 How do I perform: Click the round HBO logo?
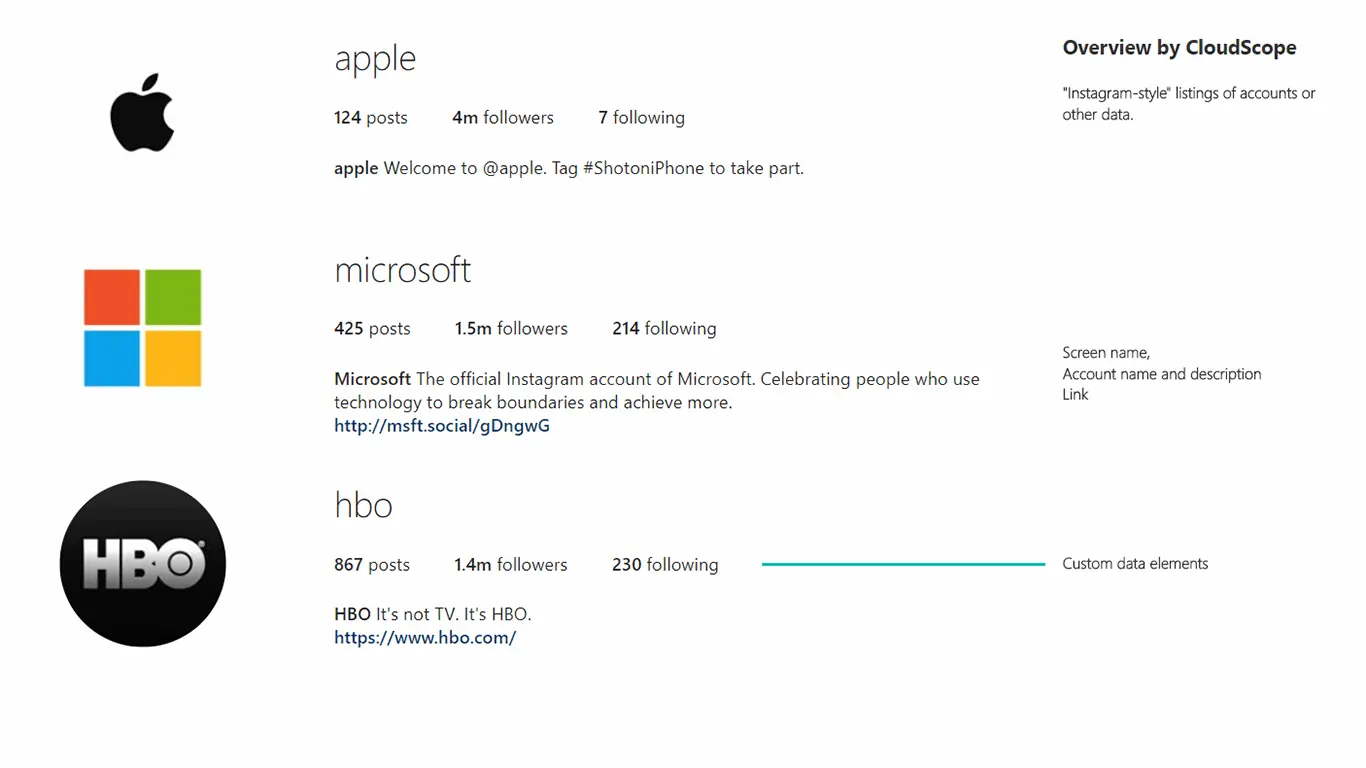(x=143, y=564)
